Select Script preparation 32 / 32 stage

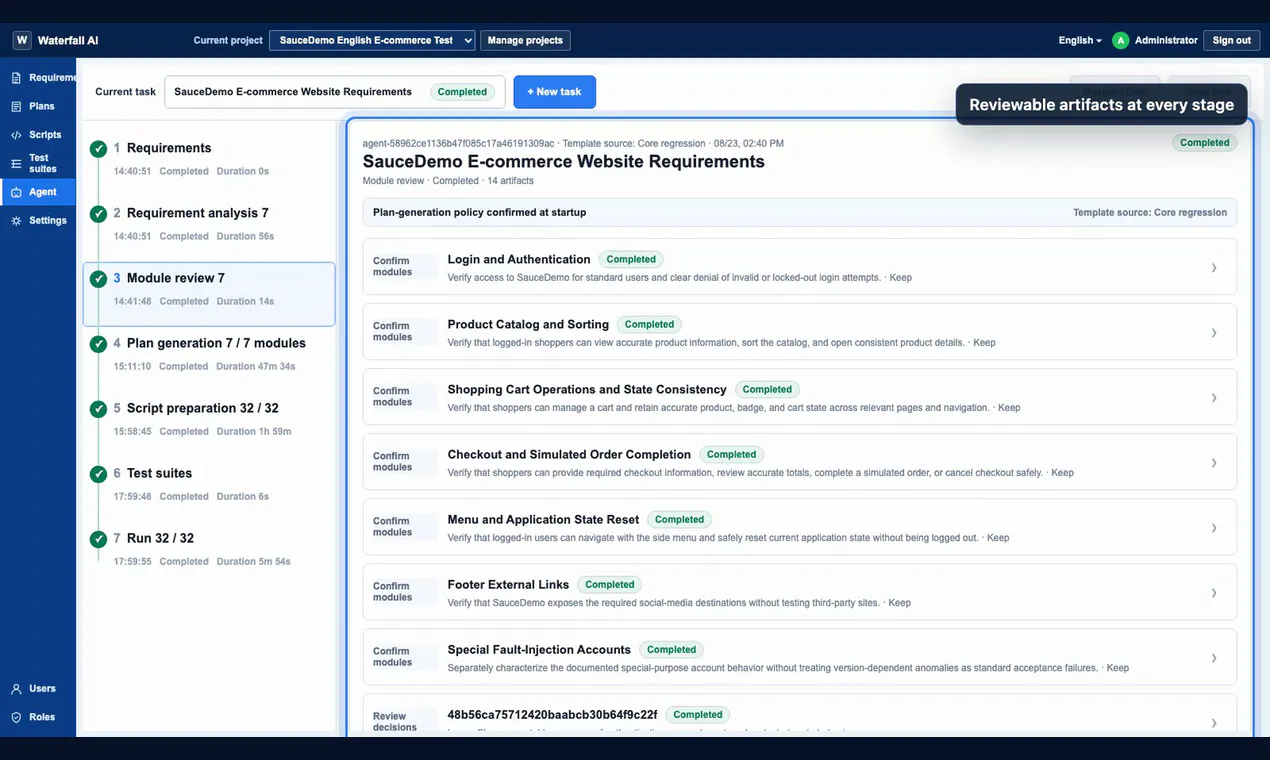pos(209,419)
